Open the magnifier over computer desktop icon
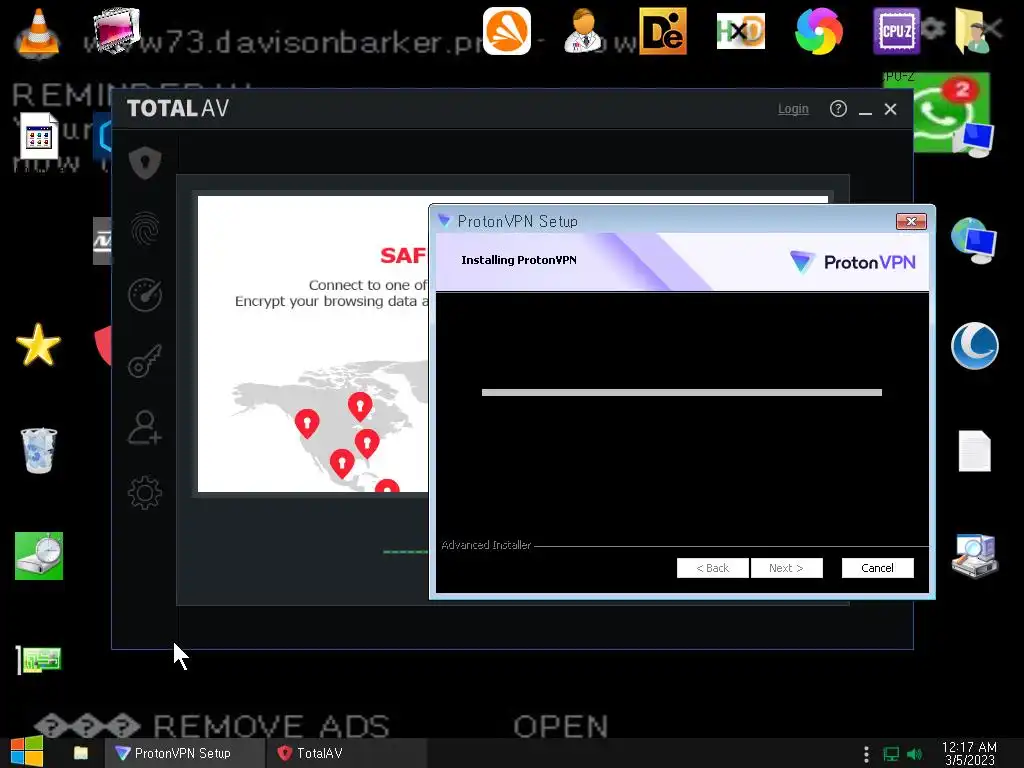 [x=974, y=556]
